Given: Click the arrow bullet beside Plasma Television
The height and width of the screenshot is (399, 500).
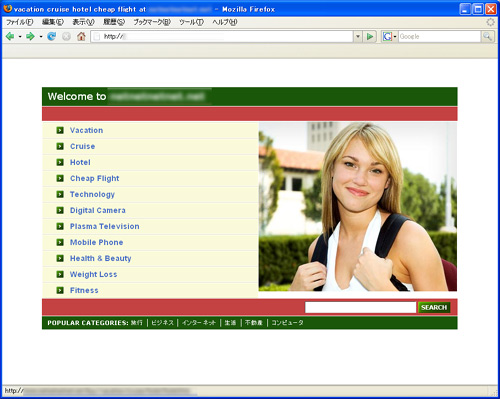Looking at the screenshot, I should (60, 226).
